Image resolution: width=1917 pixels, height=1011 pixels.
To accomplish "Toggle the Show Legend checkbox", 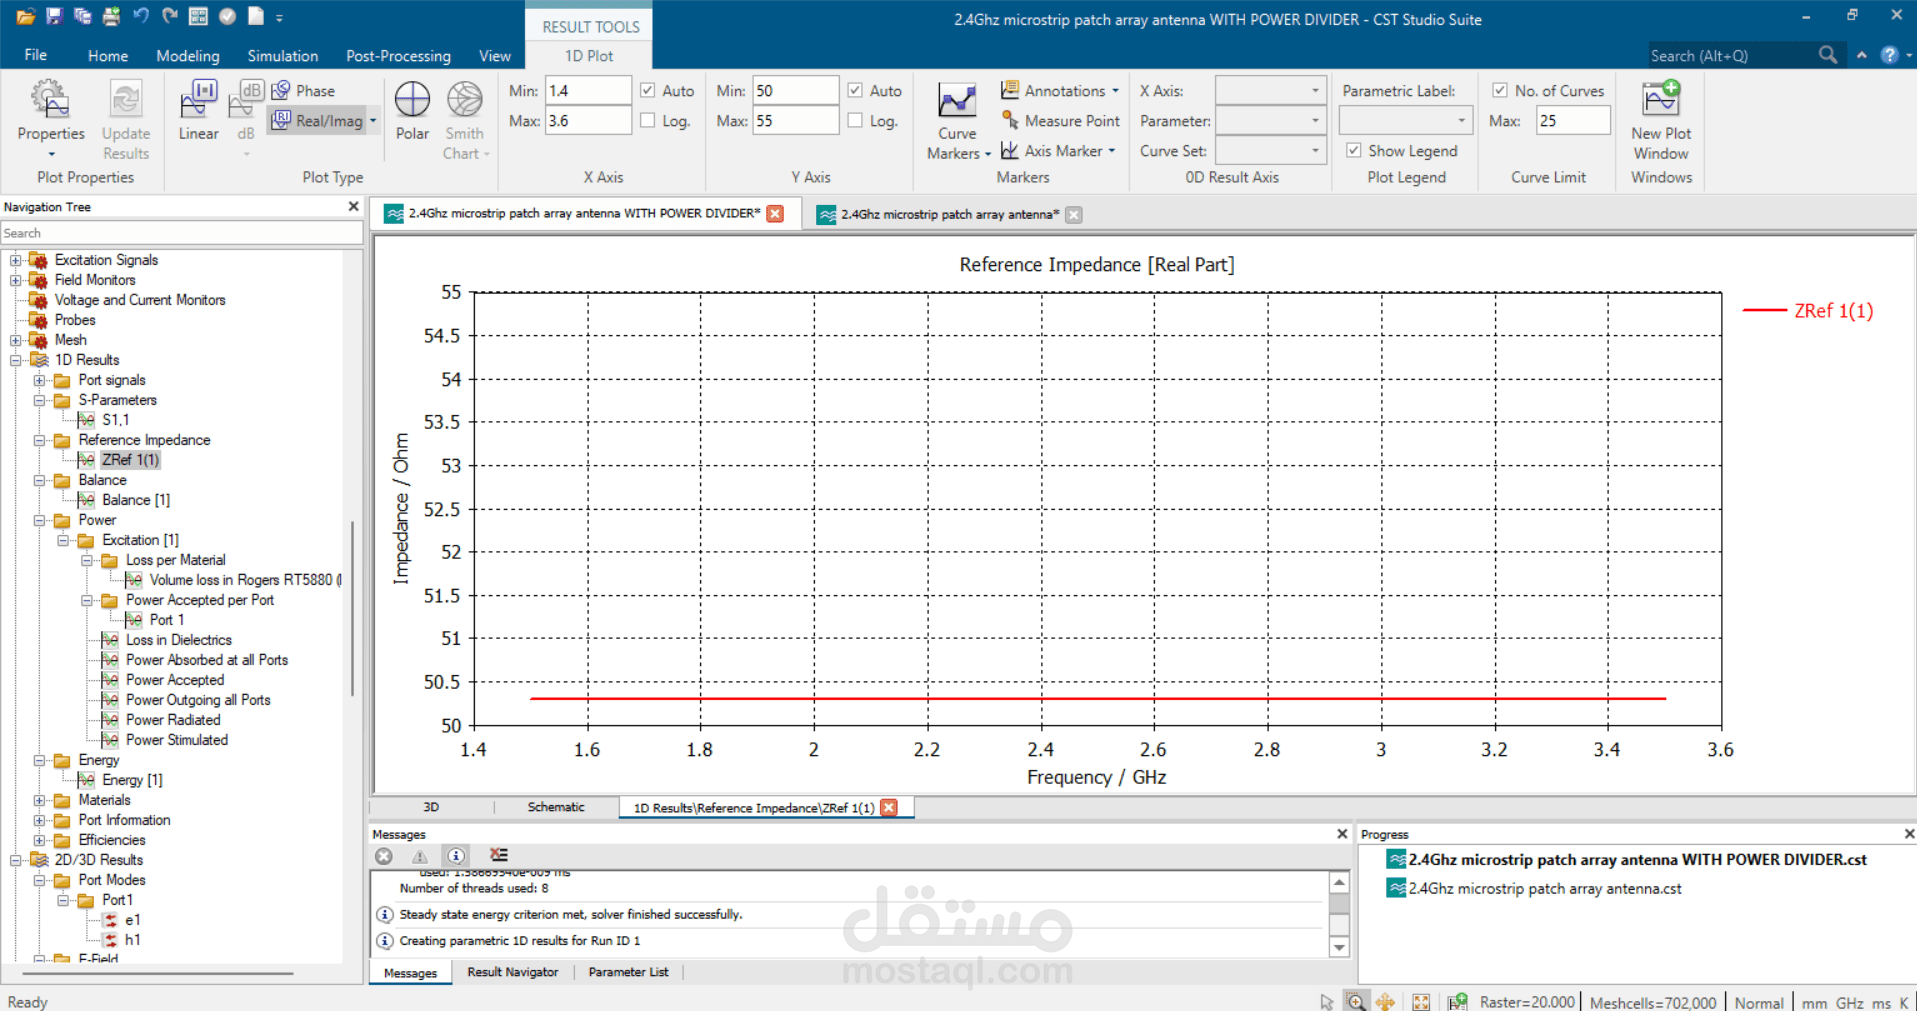I will [1354, 150].
